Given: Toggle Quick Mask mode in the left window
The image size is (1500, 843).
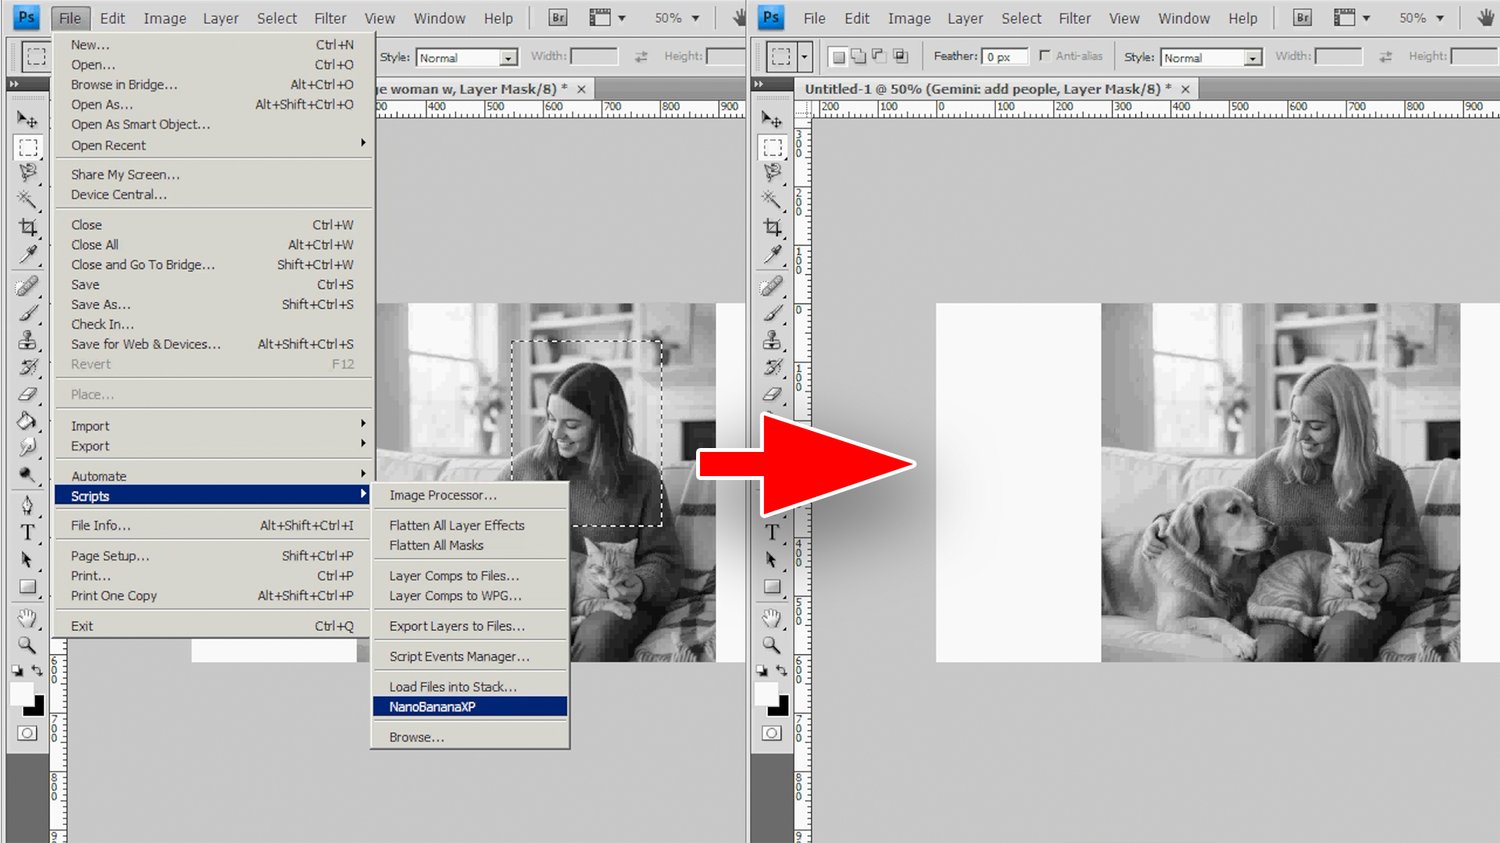Looking at the screenshot, I should [27, 733].
